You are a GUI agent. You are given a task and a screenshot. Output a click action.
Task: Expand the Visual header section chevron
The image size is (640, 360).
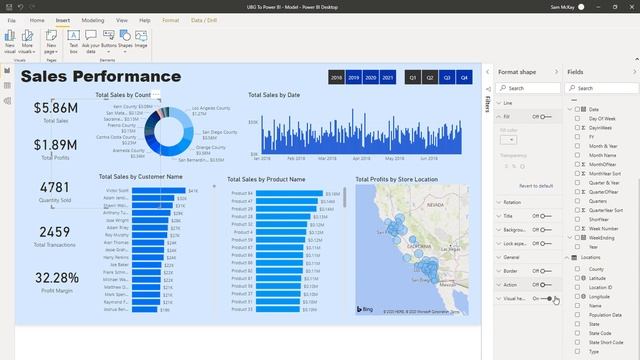tap(499, 299)
